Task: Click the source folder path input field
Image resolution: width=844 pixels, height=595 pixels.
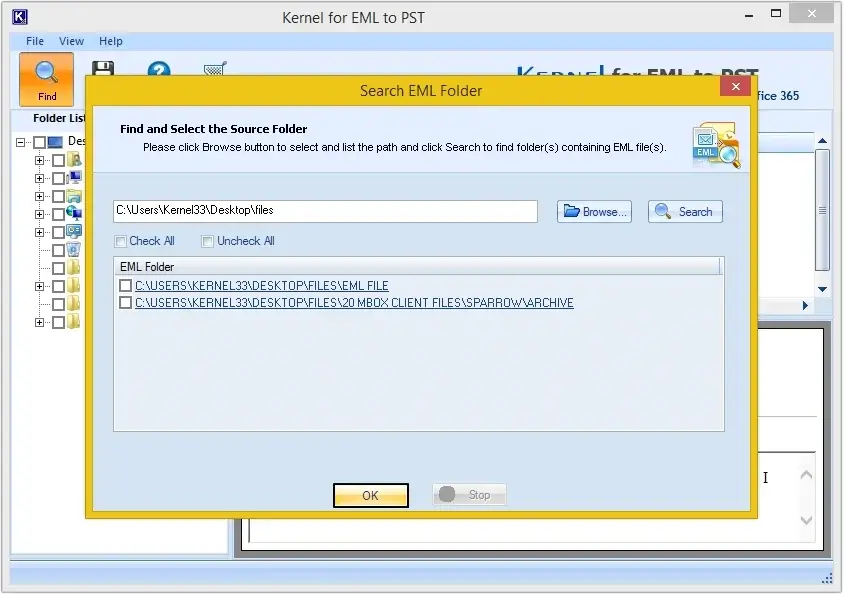Action: (325, 211)
